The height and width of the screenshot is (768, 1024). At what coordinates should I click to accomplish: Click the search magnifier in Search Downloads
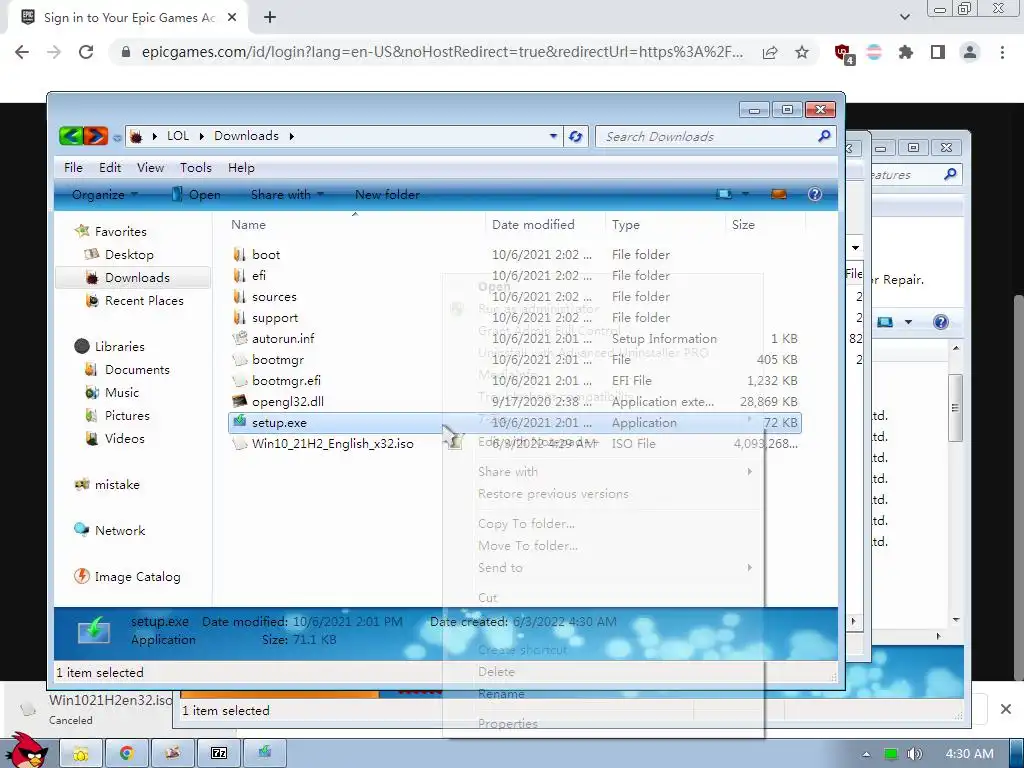pyautogui.click(x=824, y=136)
